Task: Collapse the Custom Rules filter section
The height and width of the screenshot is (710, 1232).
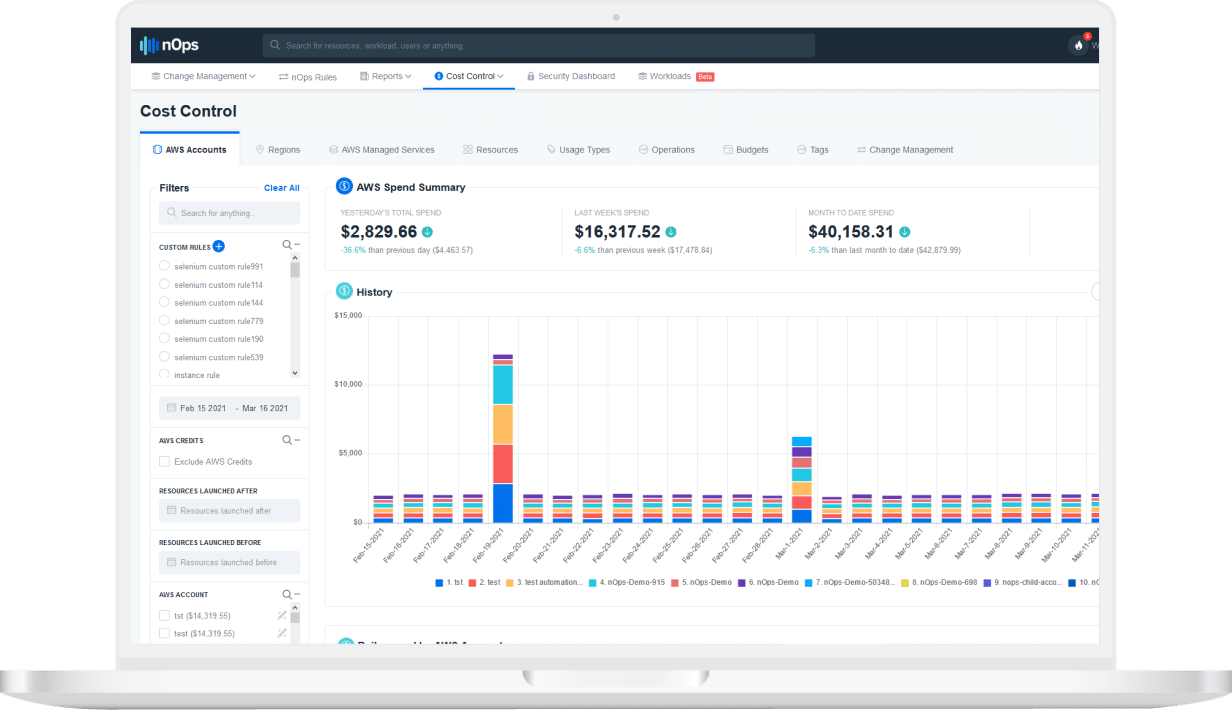Action: (297, 245)
